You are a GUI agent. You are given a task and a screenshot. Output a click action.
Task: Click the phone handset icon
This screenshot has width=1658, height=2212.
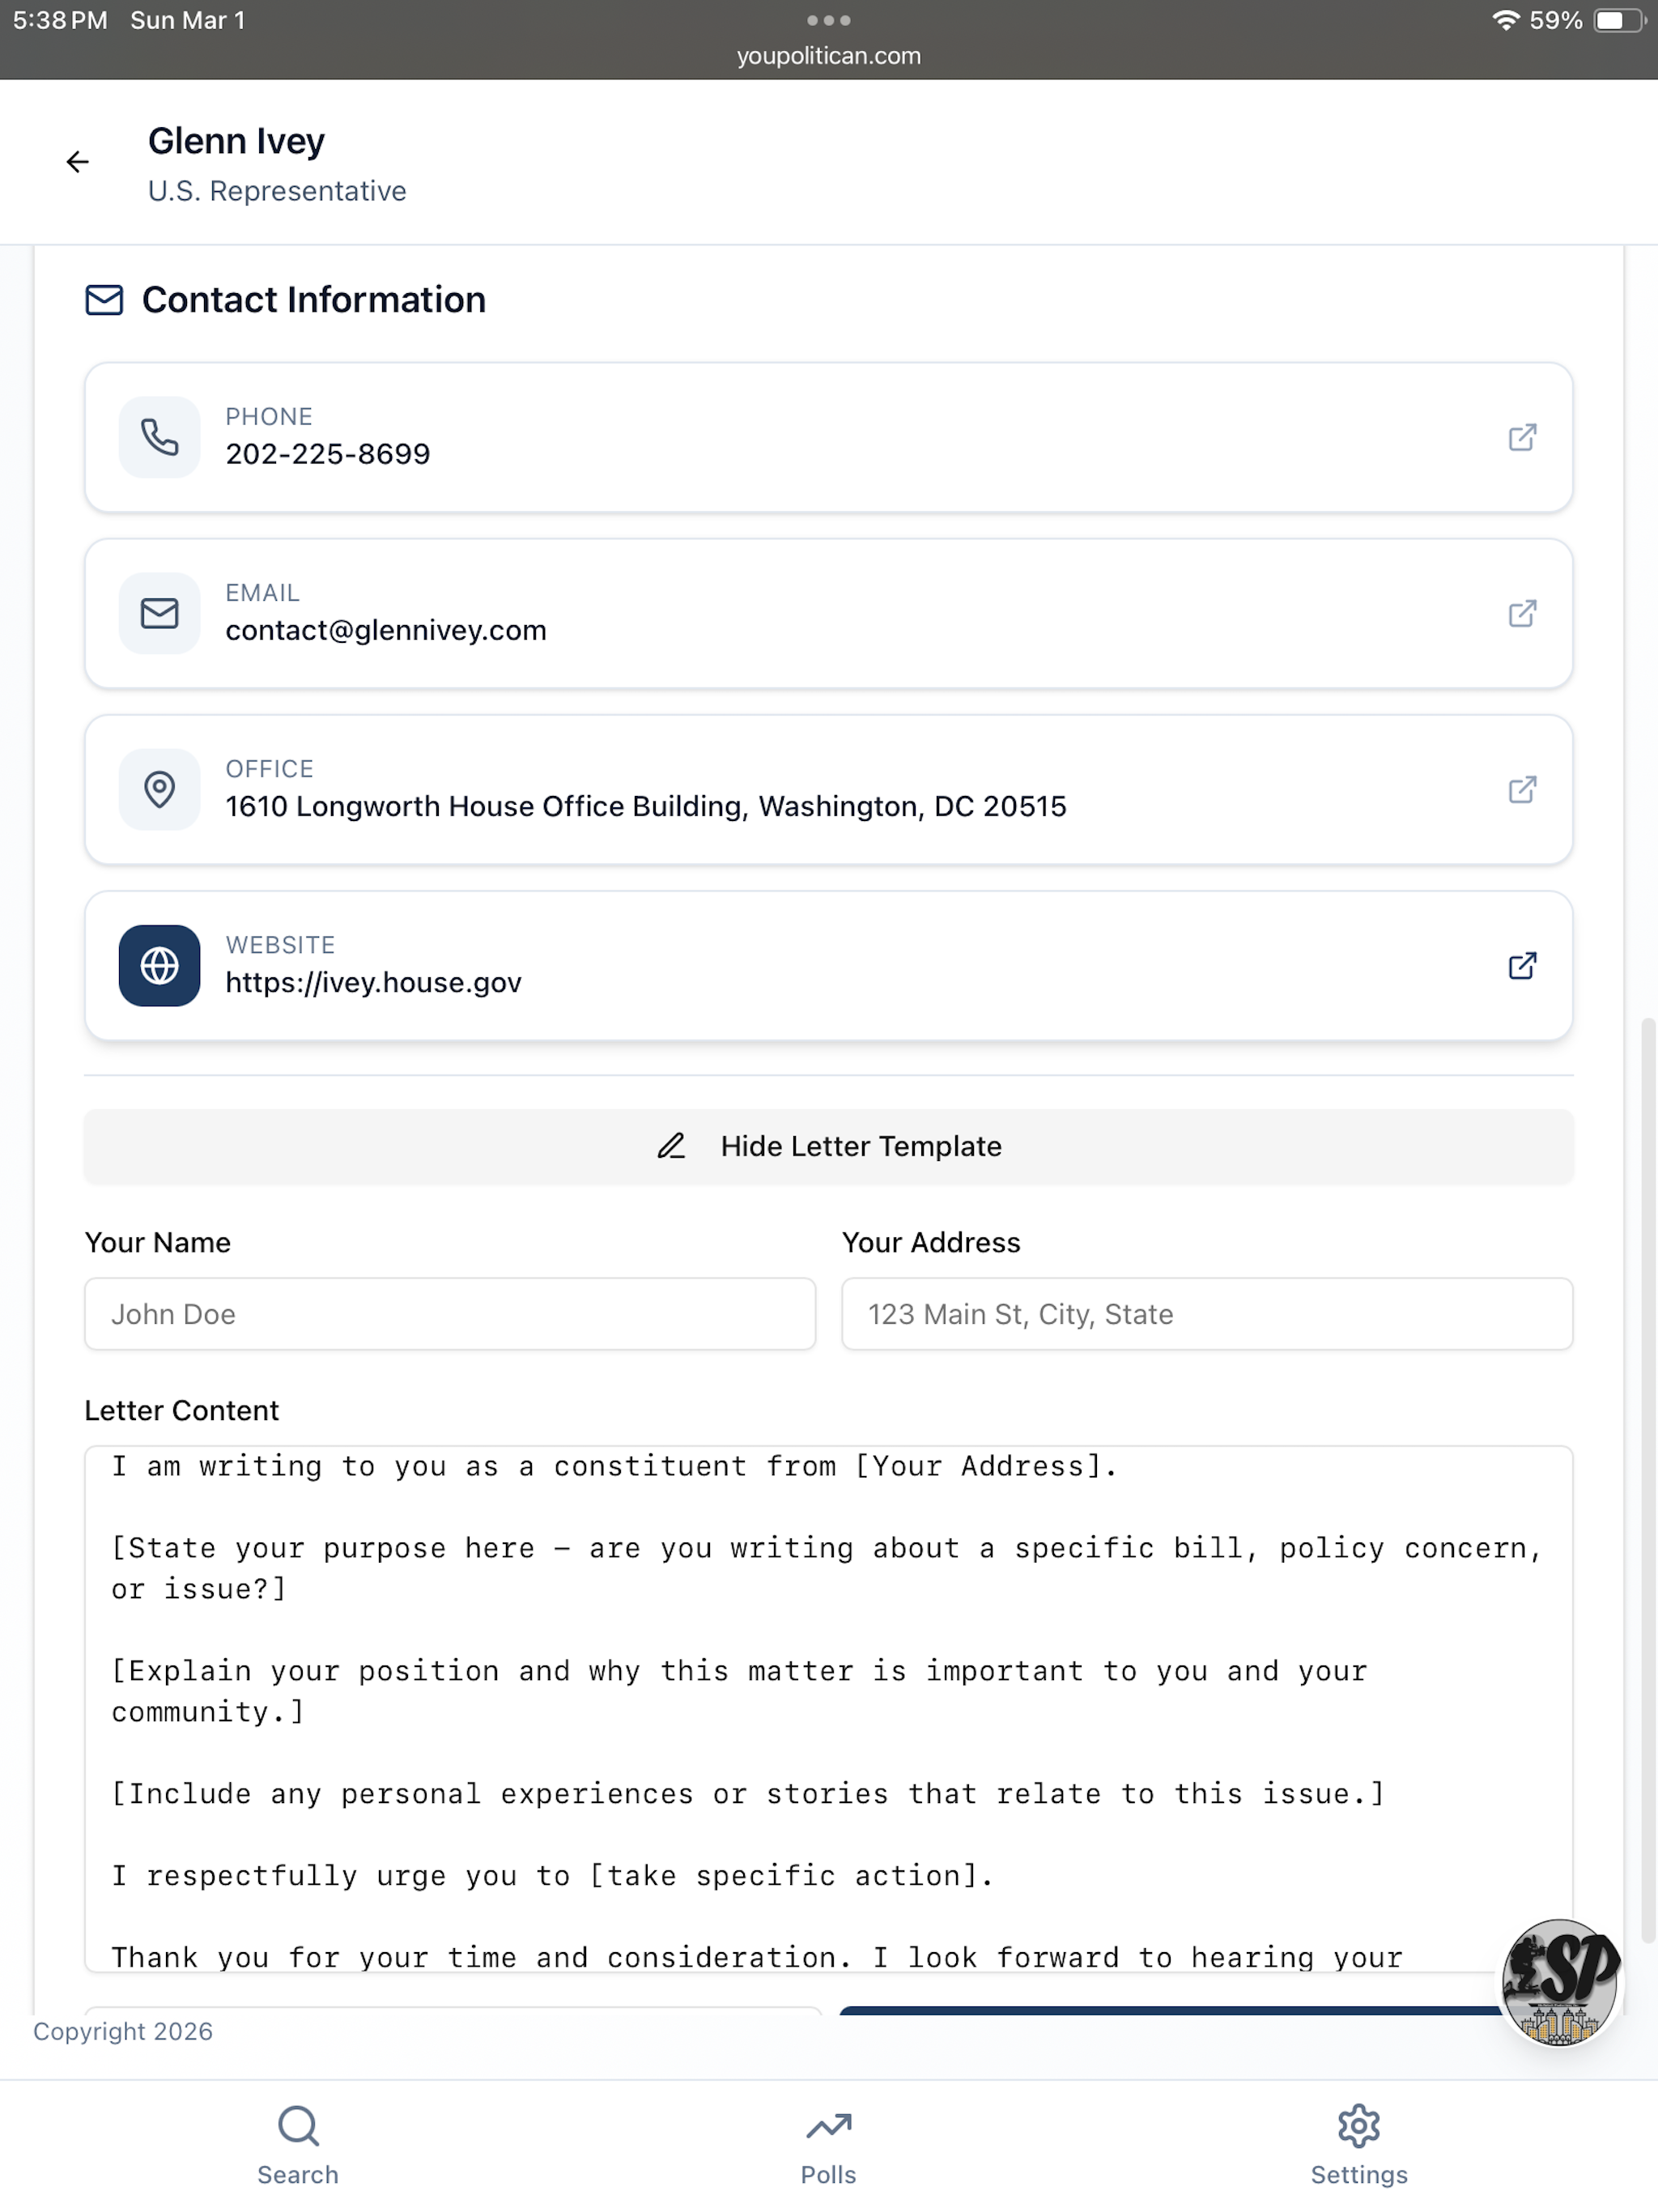click(159, 437)
